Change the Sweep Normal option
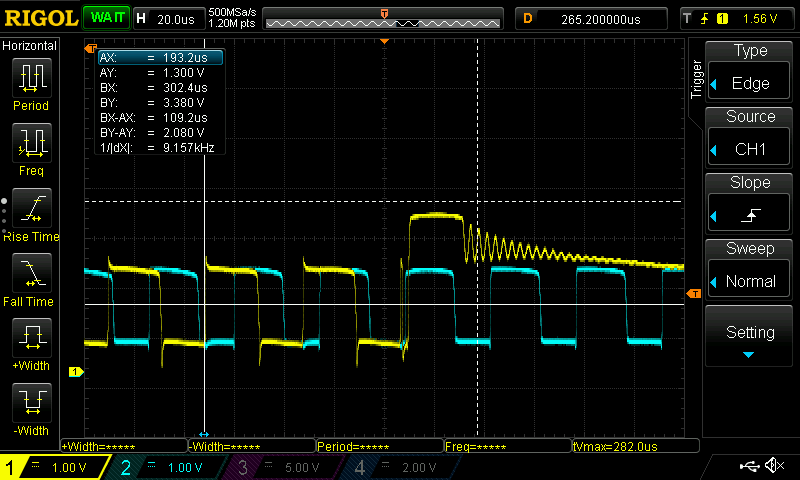 [x=750, y=268]
